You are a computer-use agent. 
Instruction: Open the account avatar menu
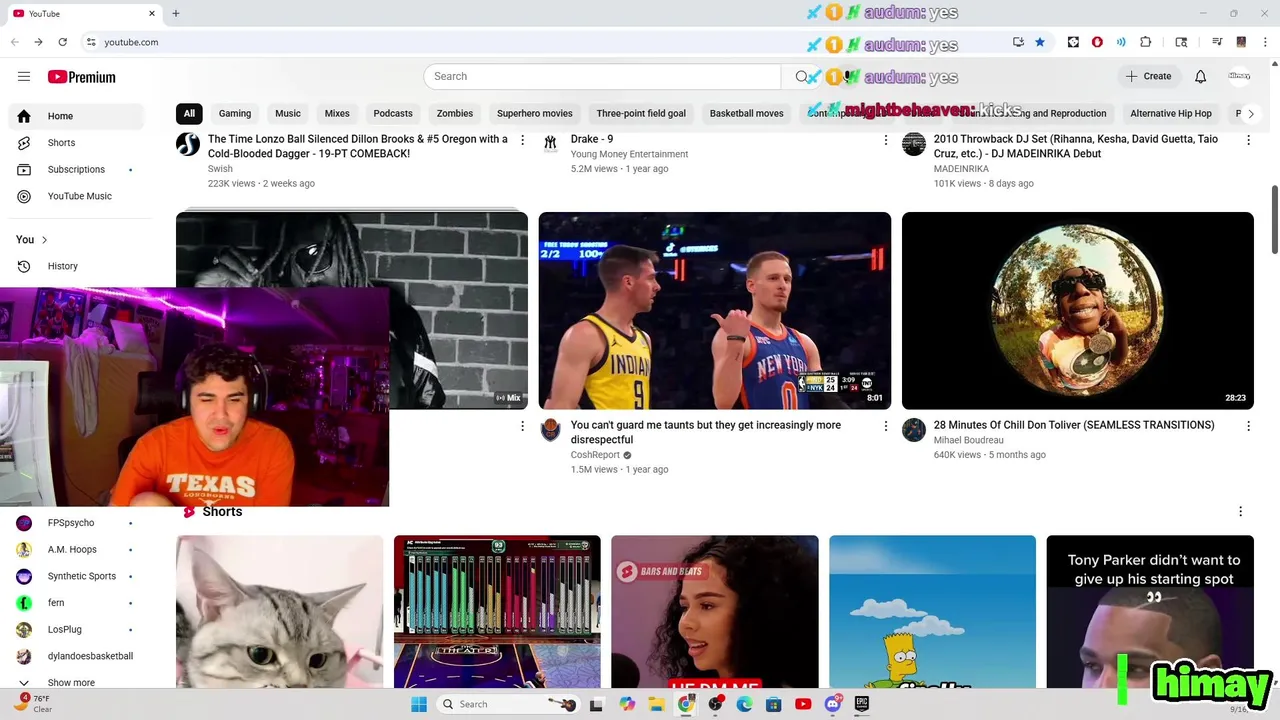coord(1239,76)
